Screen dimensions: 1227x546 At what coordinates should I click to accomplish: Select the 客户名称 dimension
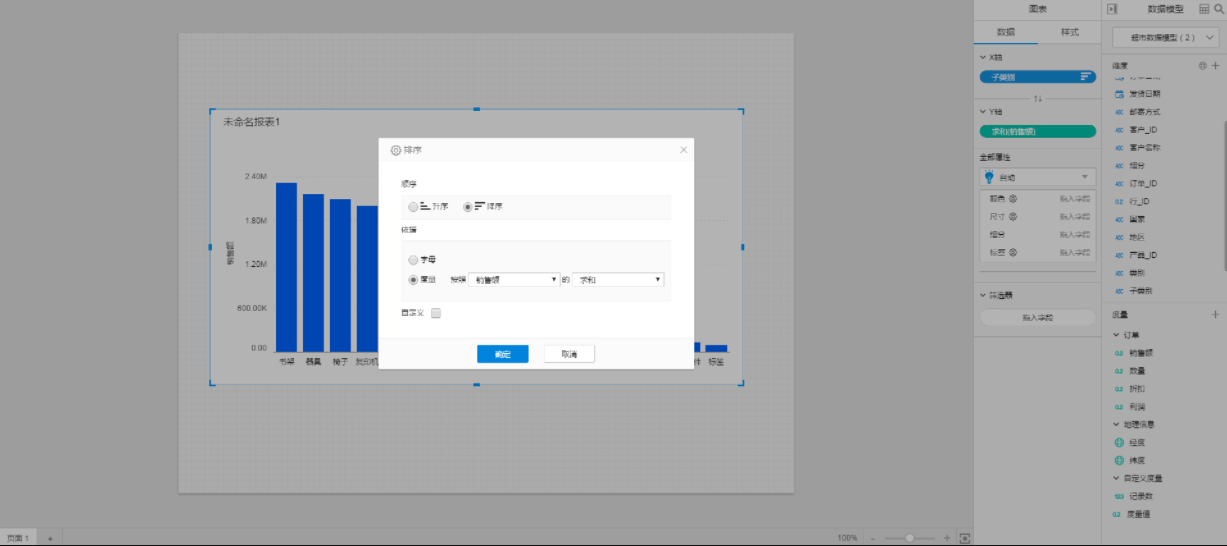[1144, 147]
